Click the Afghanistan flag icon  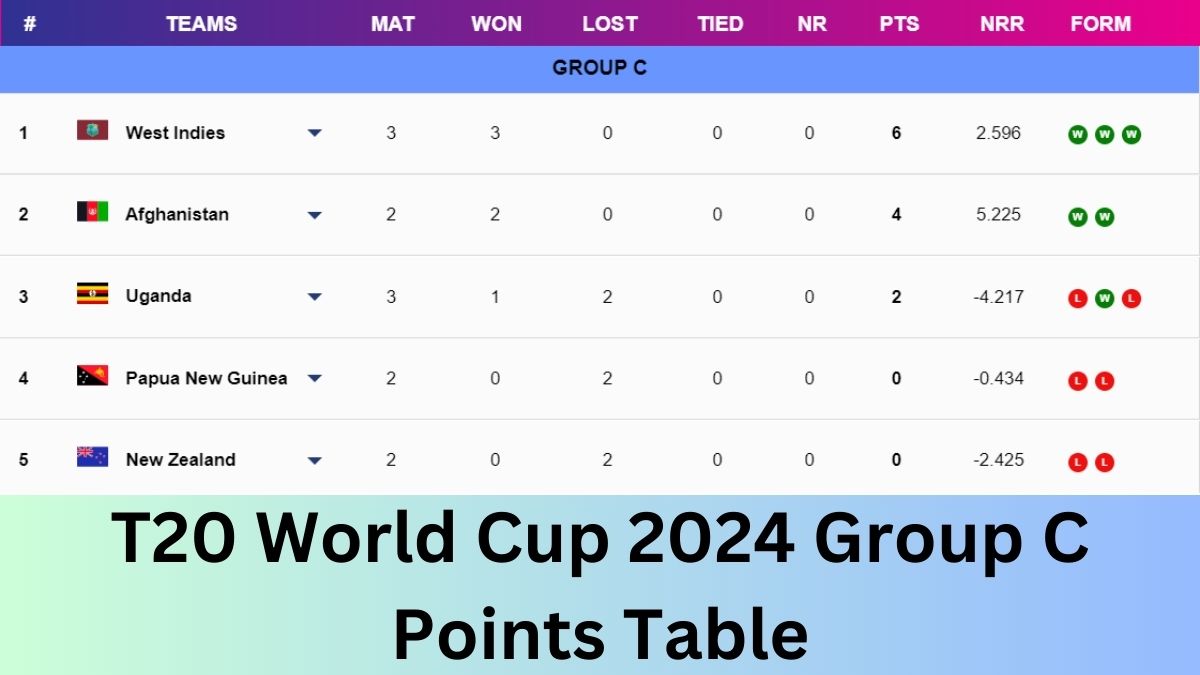[92, 212]
